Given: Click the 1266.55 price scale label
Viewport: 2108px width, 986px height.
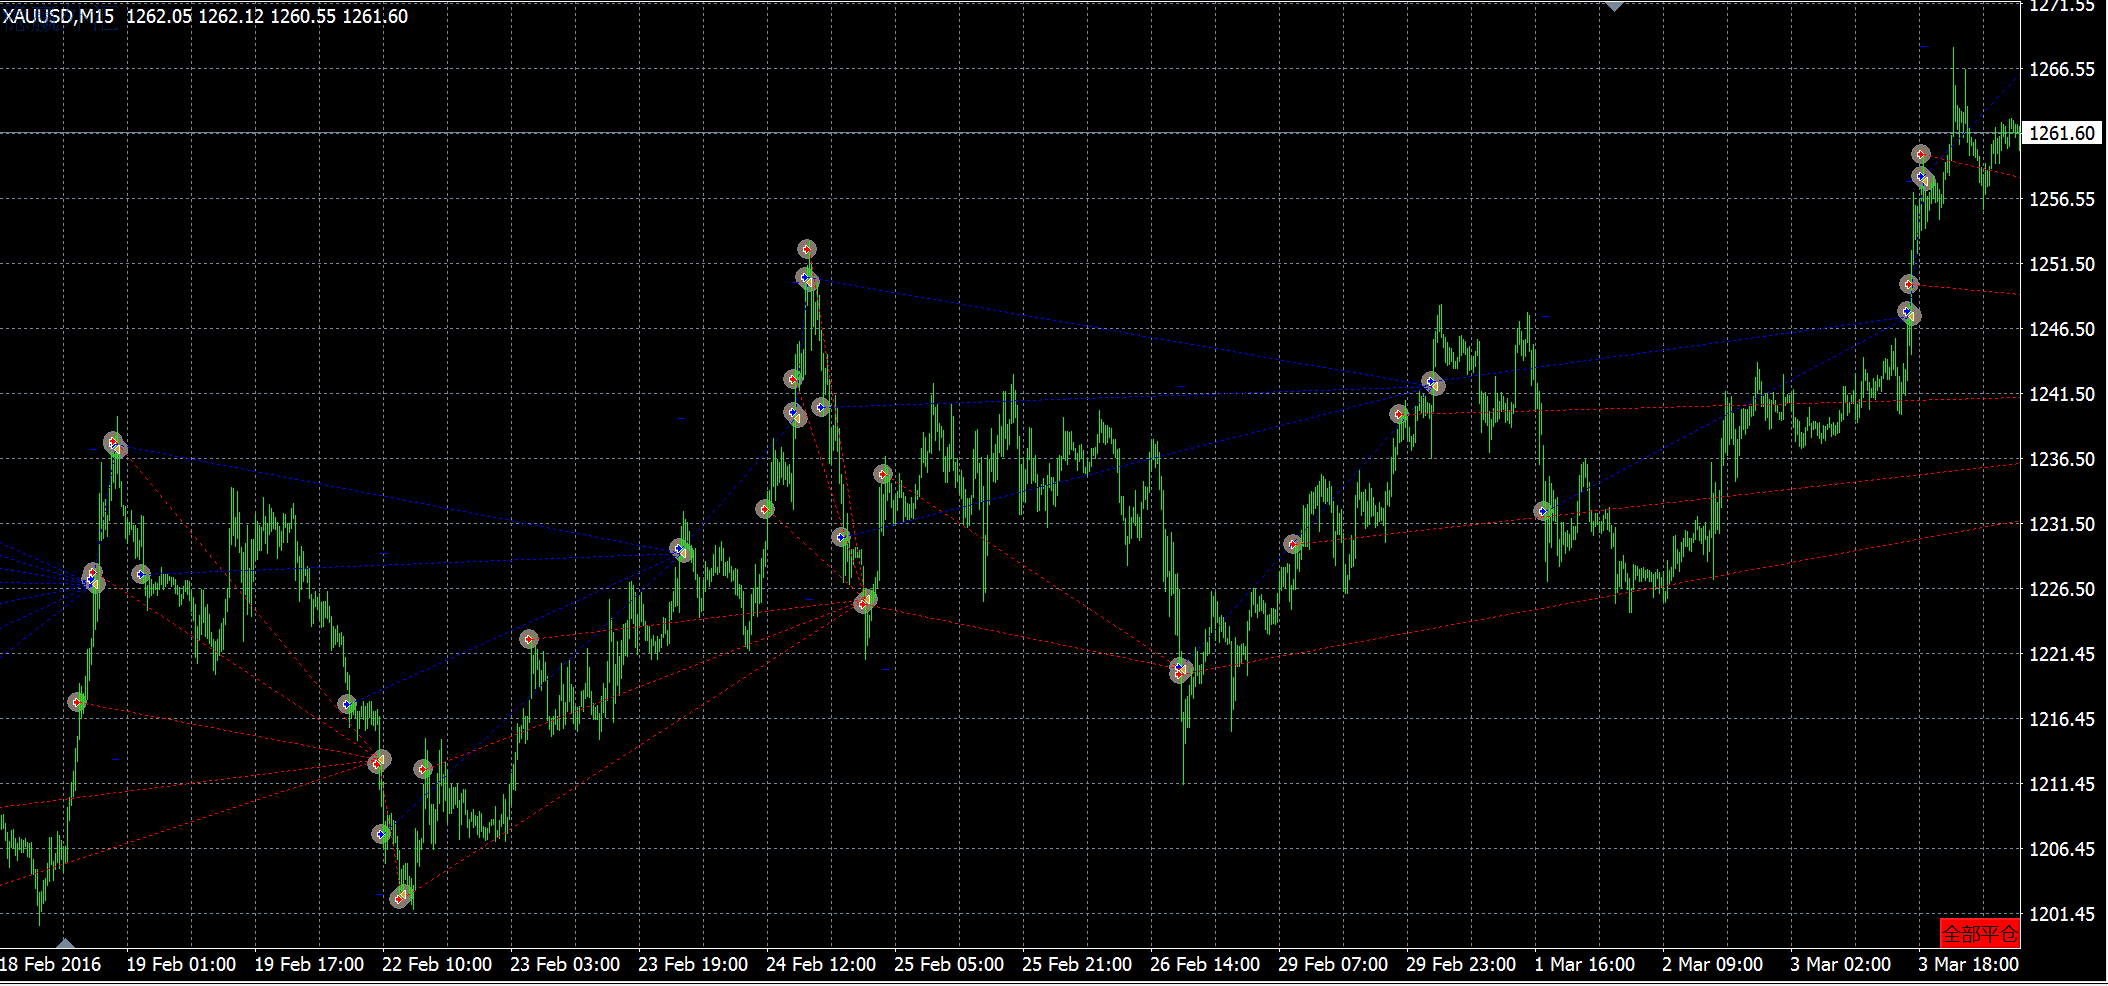Looking at the screenshot, I should [2062, 69].
